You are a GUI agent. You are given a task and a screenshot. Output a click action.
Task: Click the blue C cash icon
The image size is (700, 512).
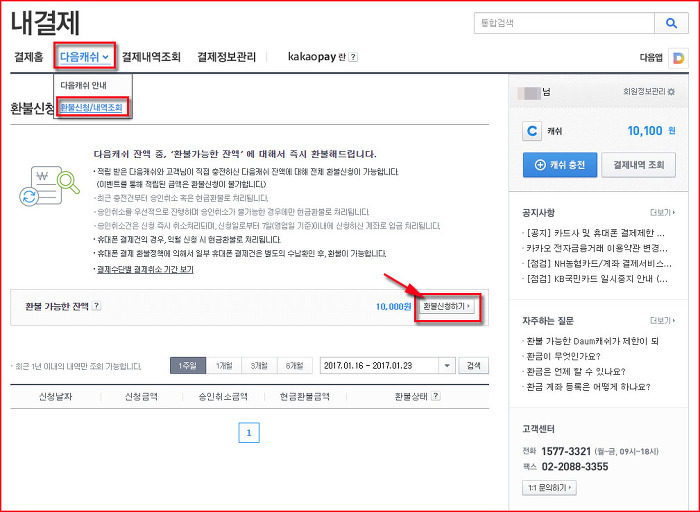click(532, 131)
